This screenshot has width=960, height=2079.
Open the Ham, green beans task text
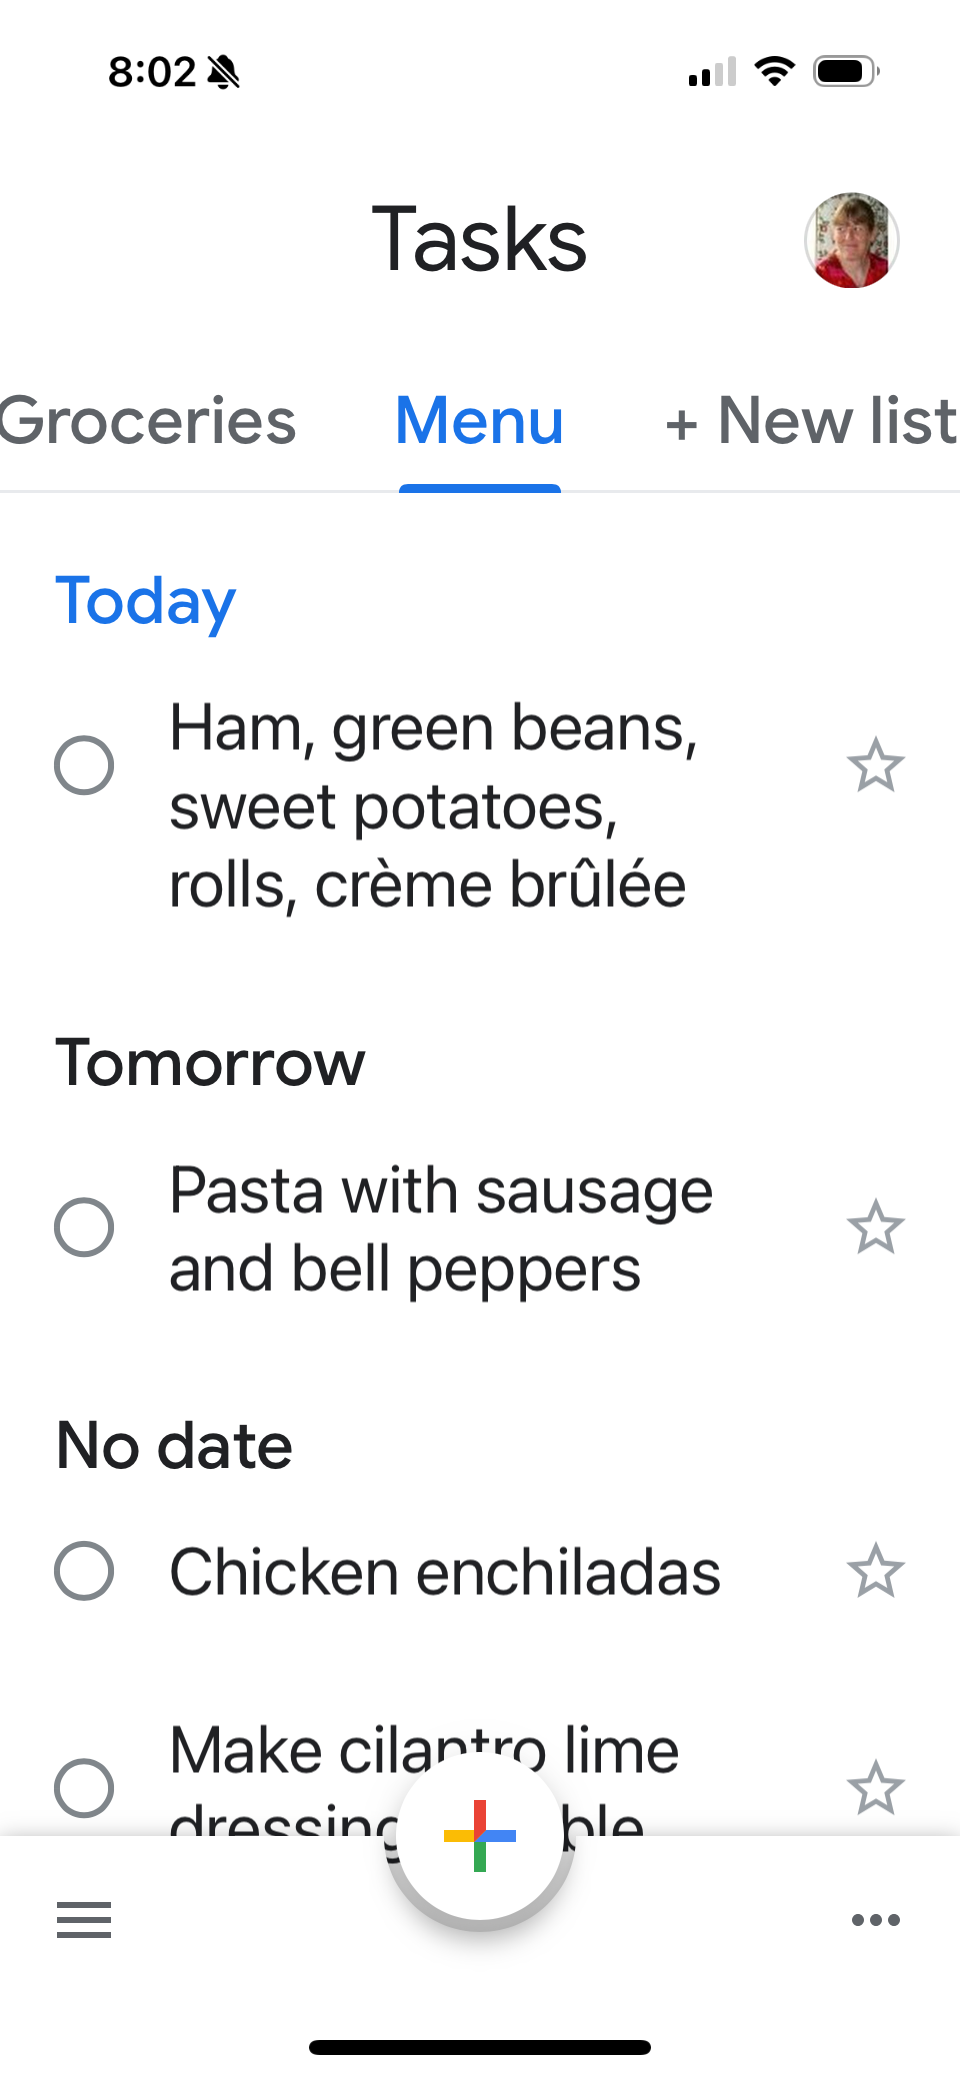(x=434, y=806)
